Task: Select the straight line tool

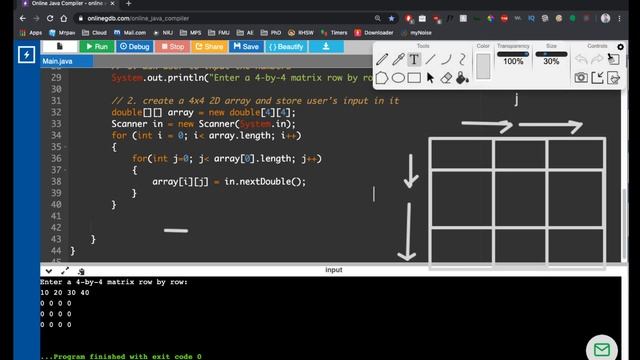Action: tap(430, 60)
